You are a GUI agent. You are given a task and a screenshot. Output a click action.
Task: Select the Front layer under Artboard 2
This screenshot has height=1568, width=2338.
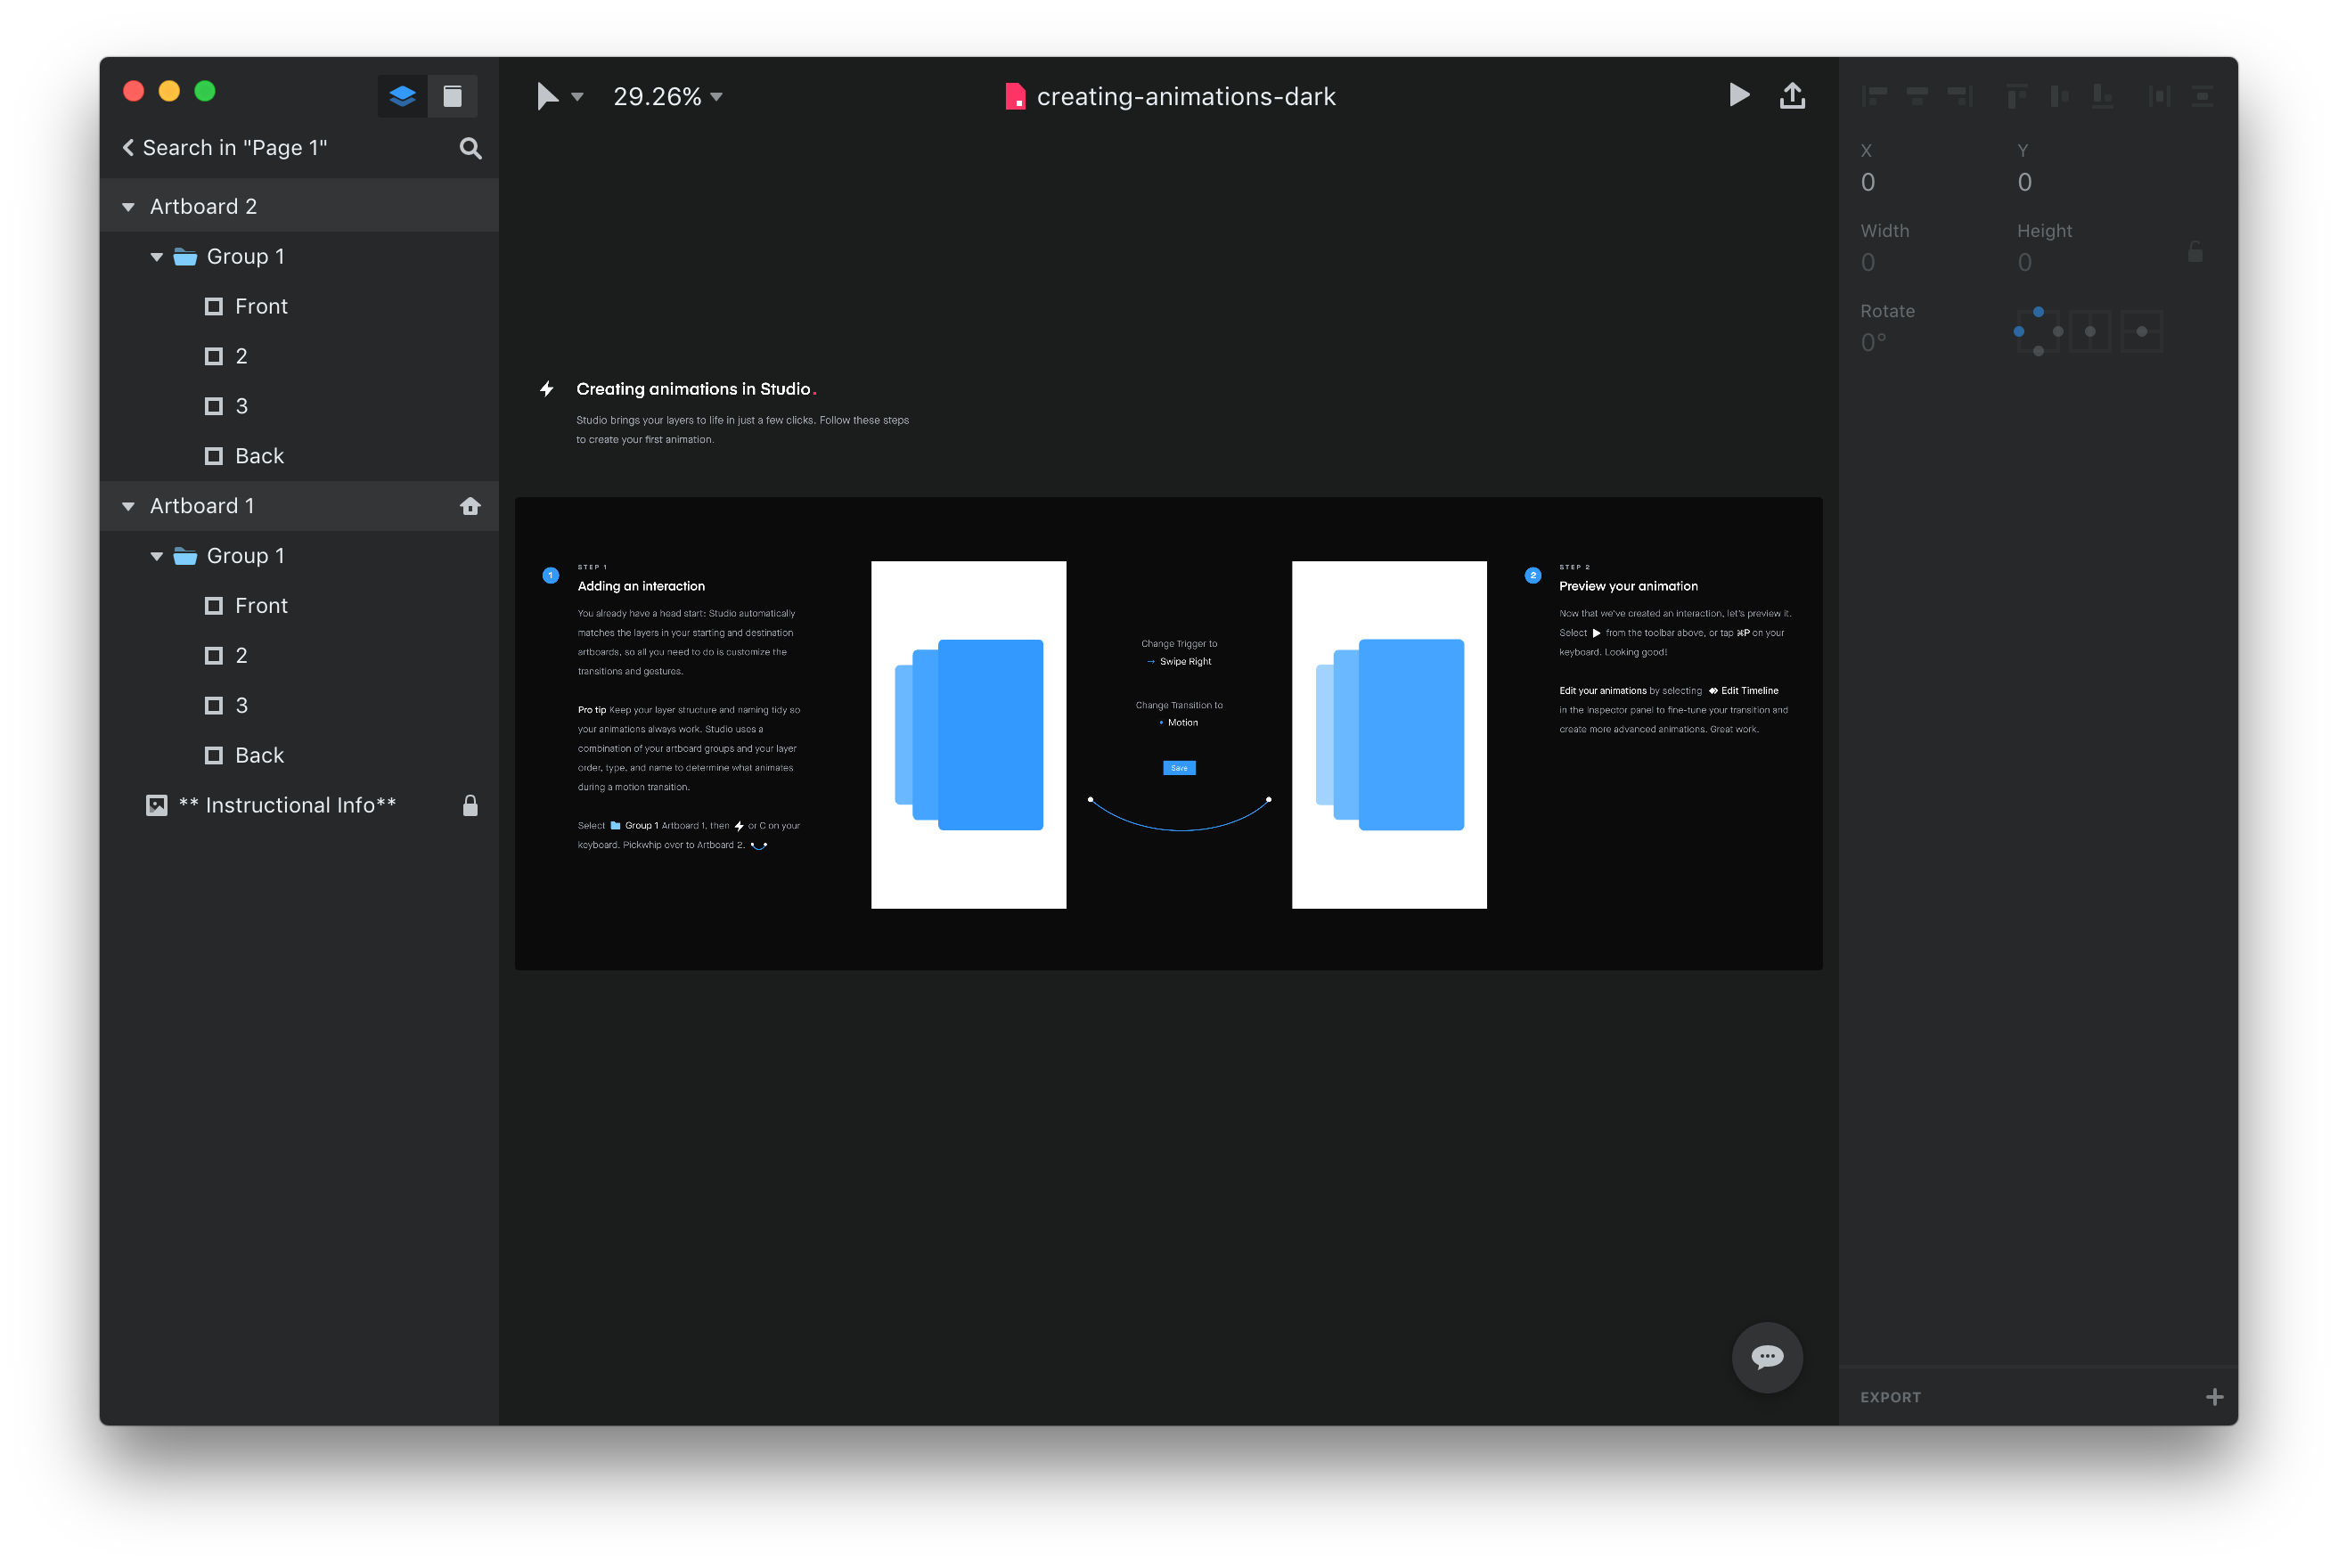[261, 306]
